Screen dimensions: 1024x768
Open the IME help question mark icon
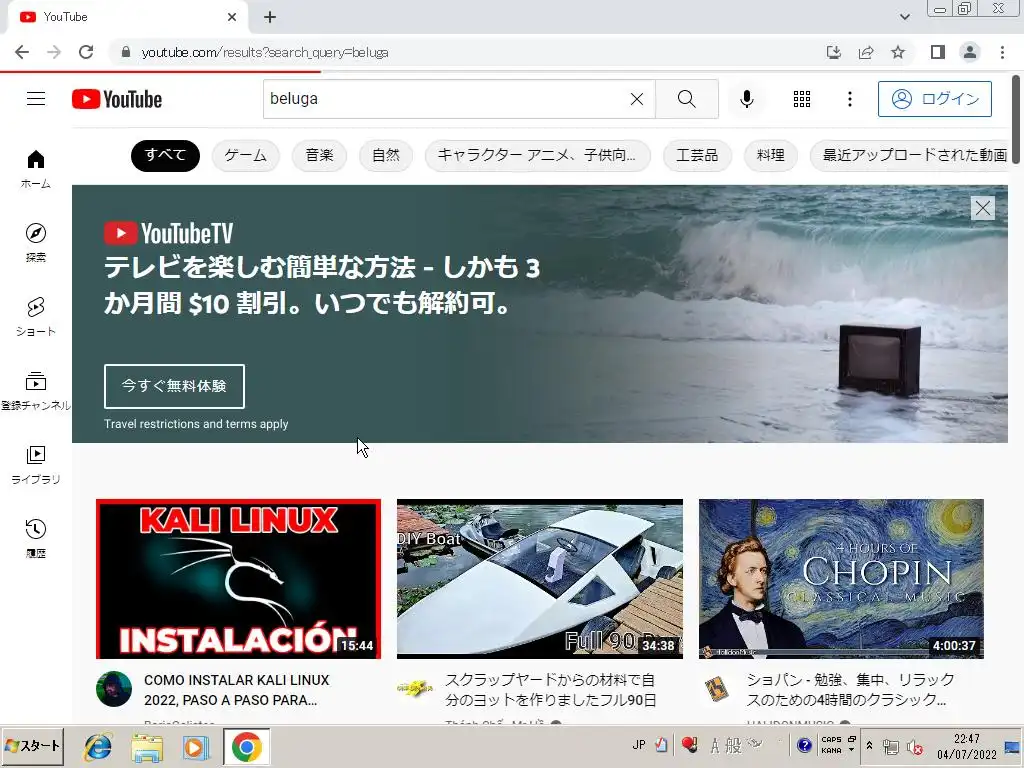click(x=805, y=745)
